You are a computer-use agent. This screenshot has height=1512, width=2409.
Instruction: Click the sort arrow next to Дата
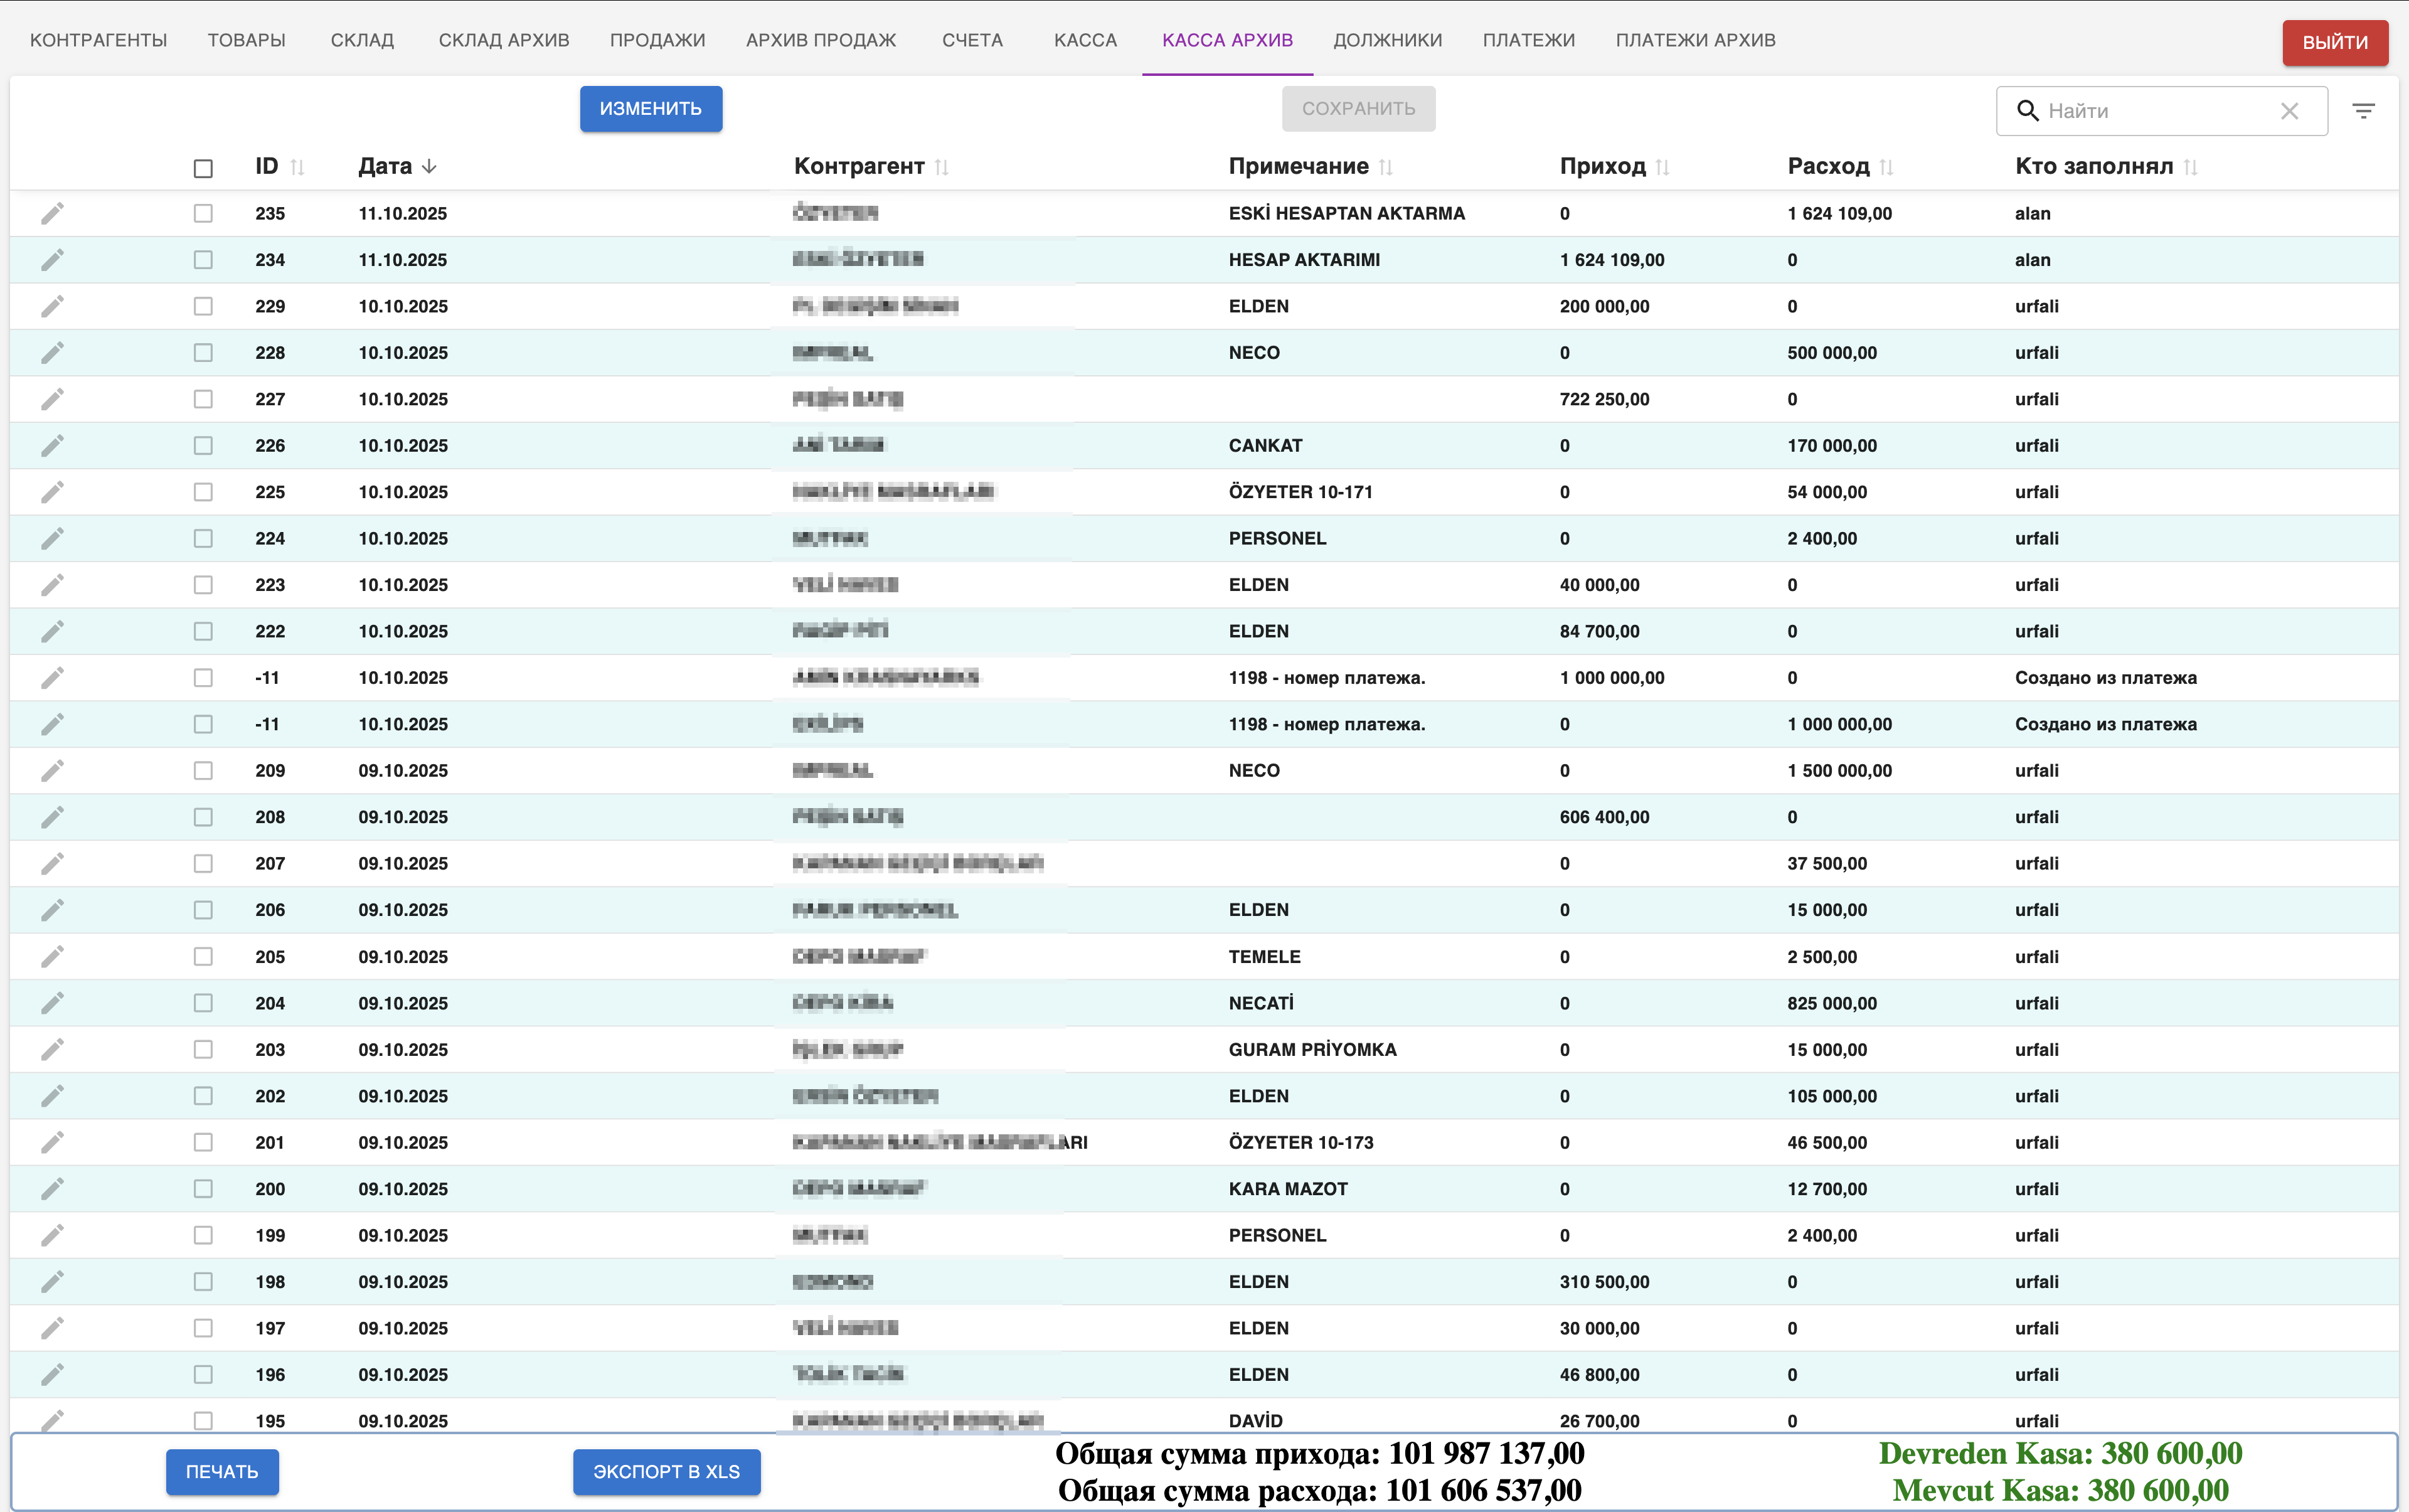pos(429,166)
